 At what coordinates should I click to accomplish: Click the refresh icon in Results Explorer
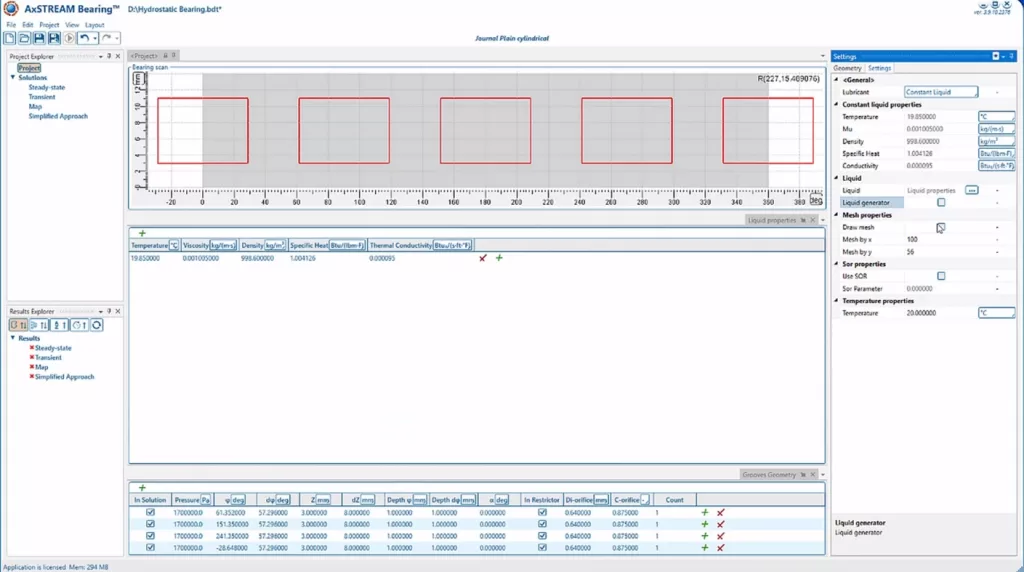[97, 325]
